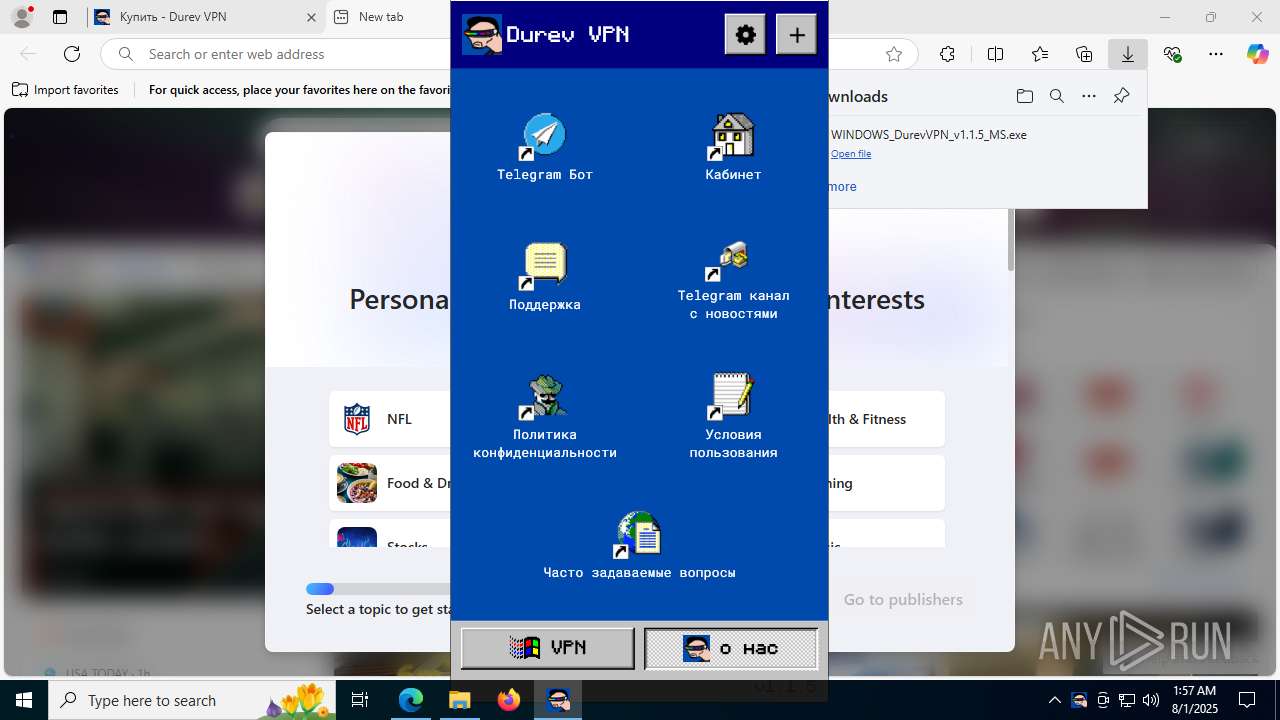Add this page to favorites star
The height and width of the screenshot is (720, 1280).
point(894,54)
